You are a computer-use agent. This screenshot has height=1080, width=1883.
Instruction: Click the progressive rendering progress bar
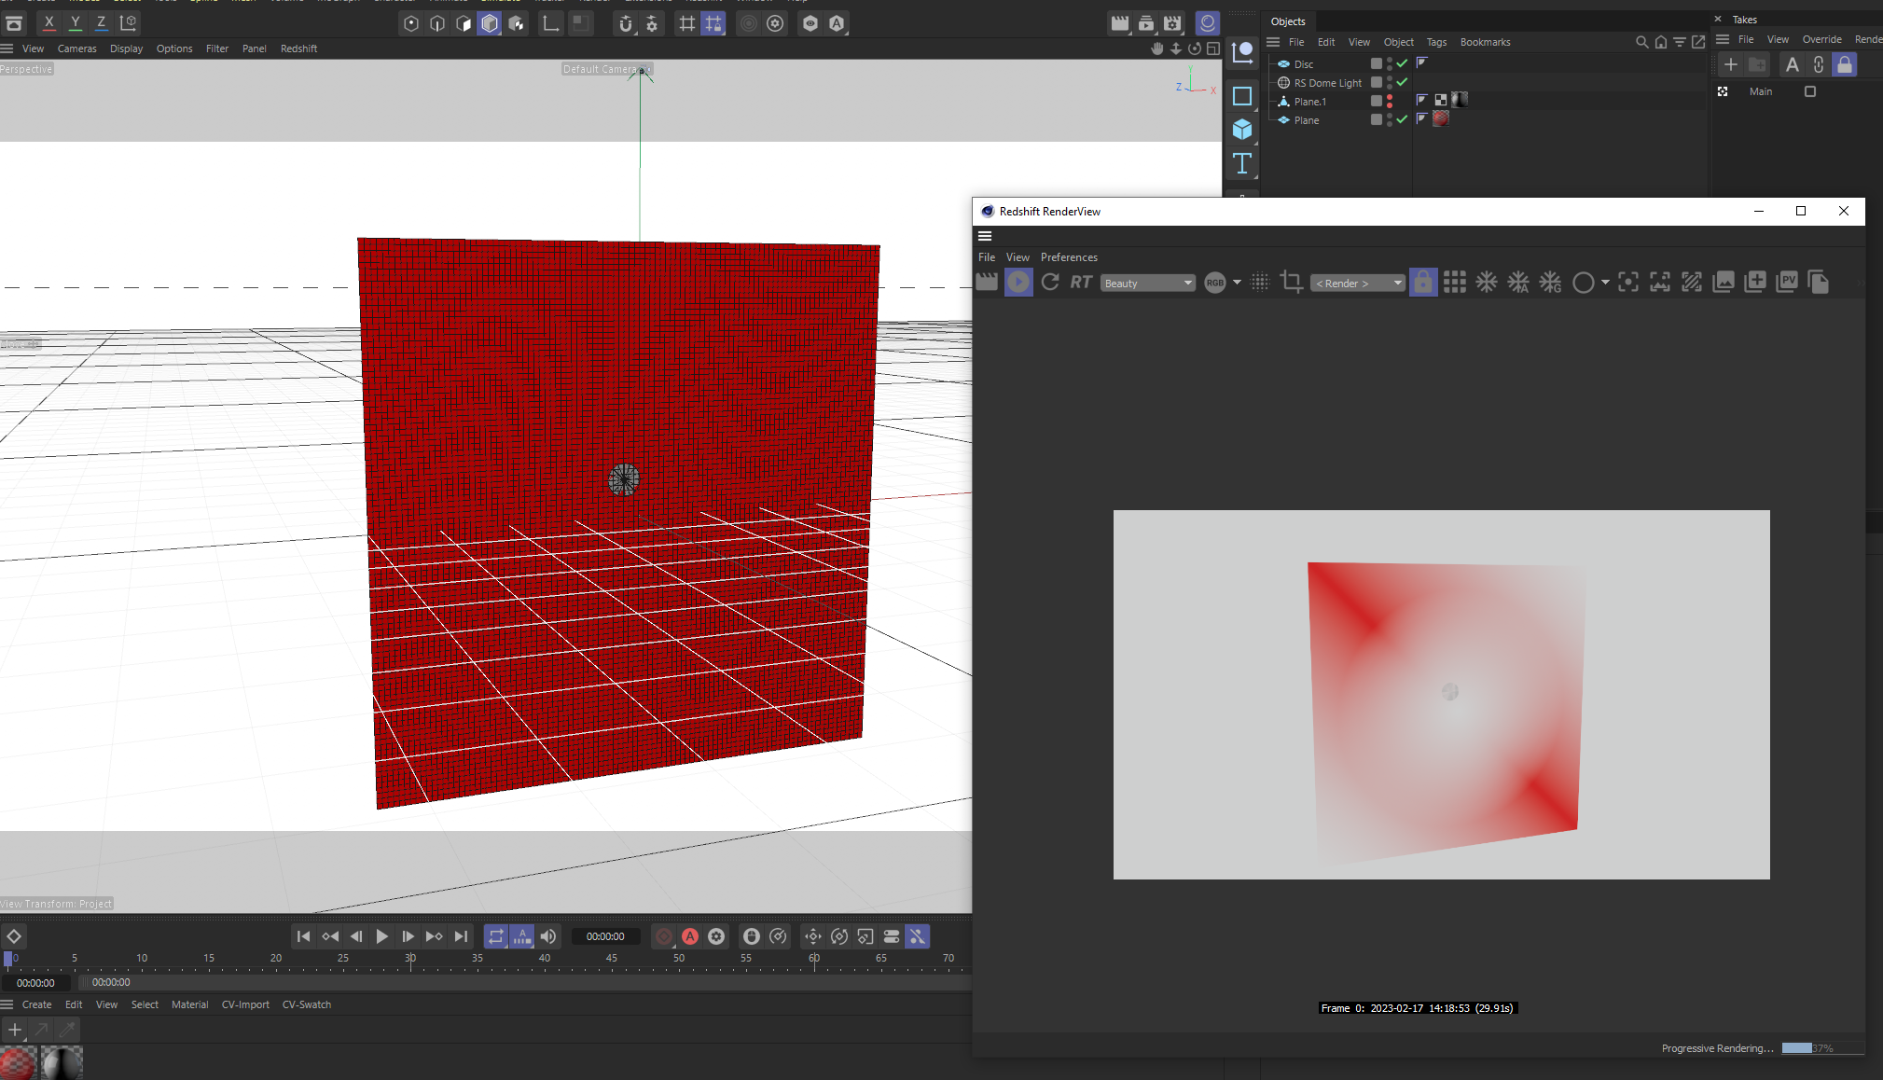coord(1821,1048)
